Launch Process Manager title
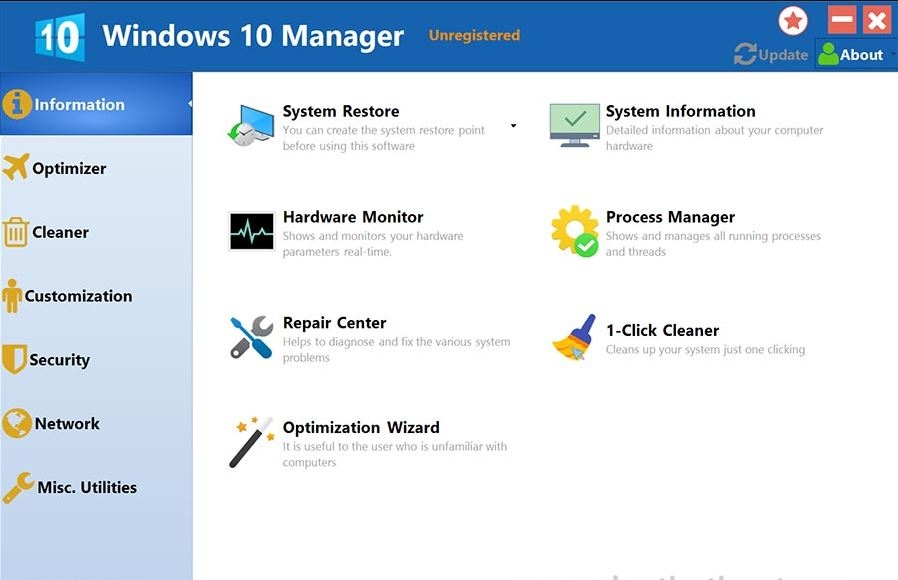This screenshot has height=580, width=898. (x=670, y=218)
